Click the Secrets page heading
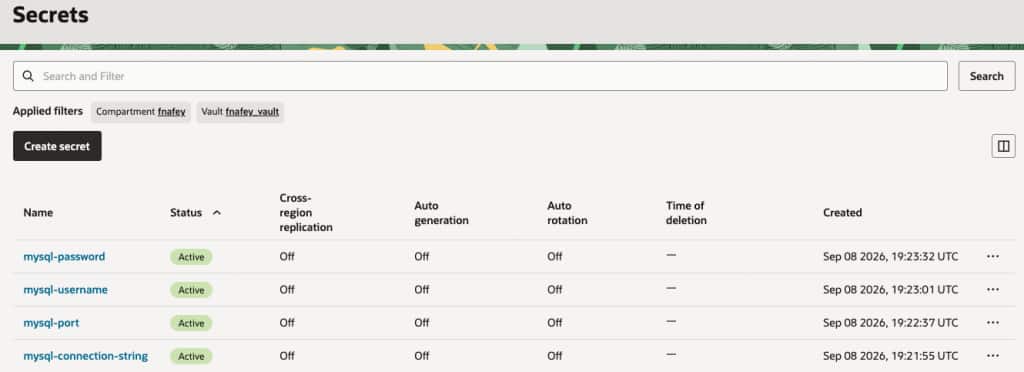Viewport: 1024px width, 372px height. pos(50,14)
